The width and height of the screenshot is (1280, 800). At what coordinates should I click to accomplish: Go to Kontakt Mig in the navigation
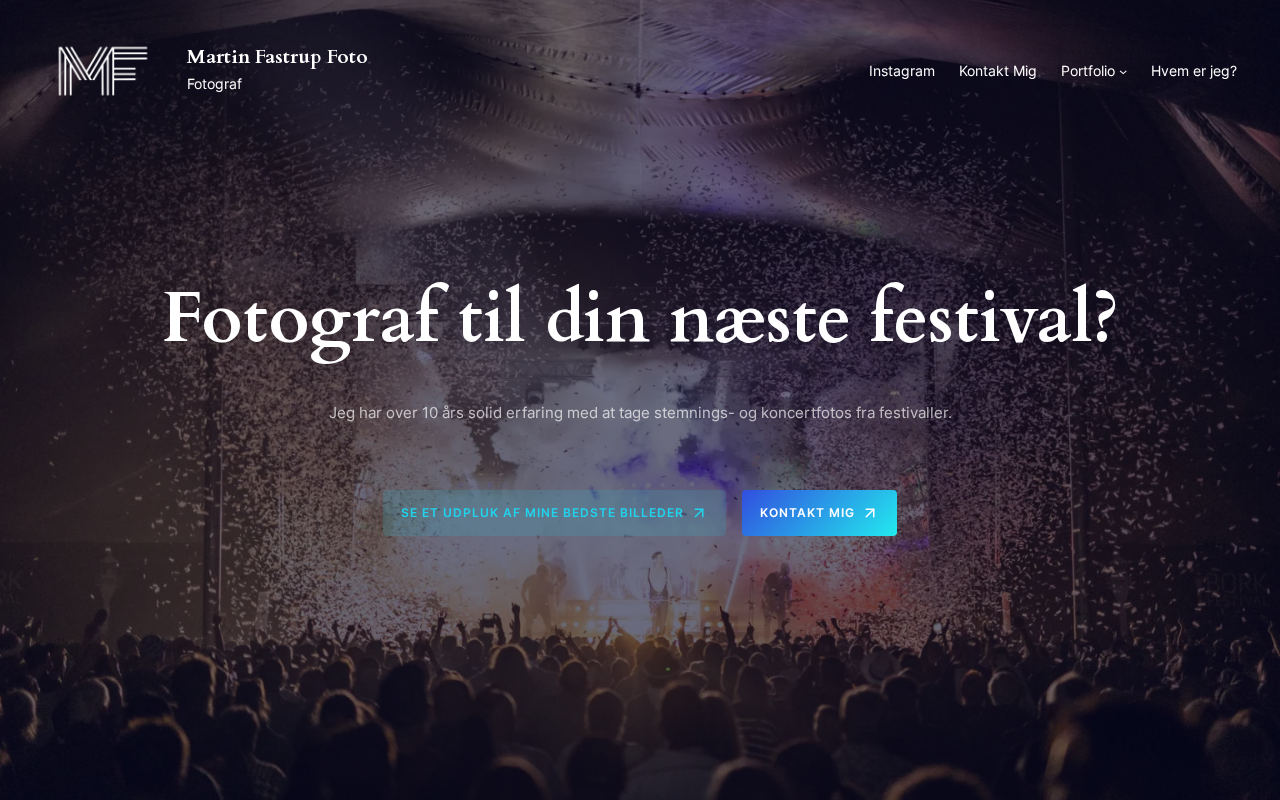(x=998, y=71)
